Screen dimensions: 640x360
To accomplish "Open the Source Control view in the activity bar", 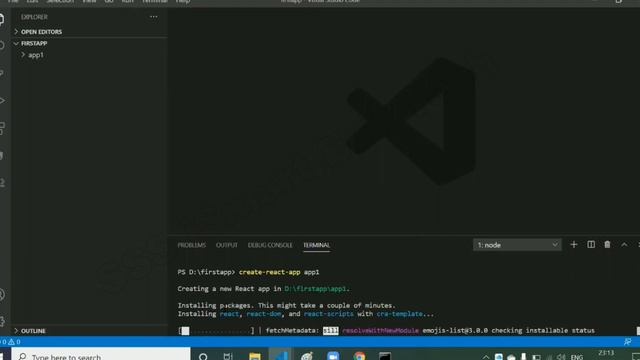I will tap(2, 73).
